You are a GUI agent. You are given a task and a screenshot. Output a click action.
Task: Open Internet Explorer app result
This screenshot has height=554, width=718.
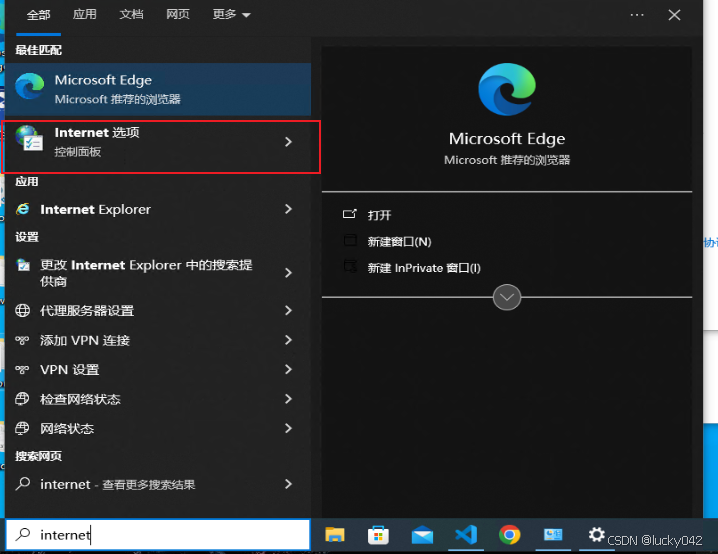point(158,209)
